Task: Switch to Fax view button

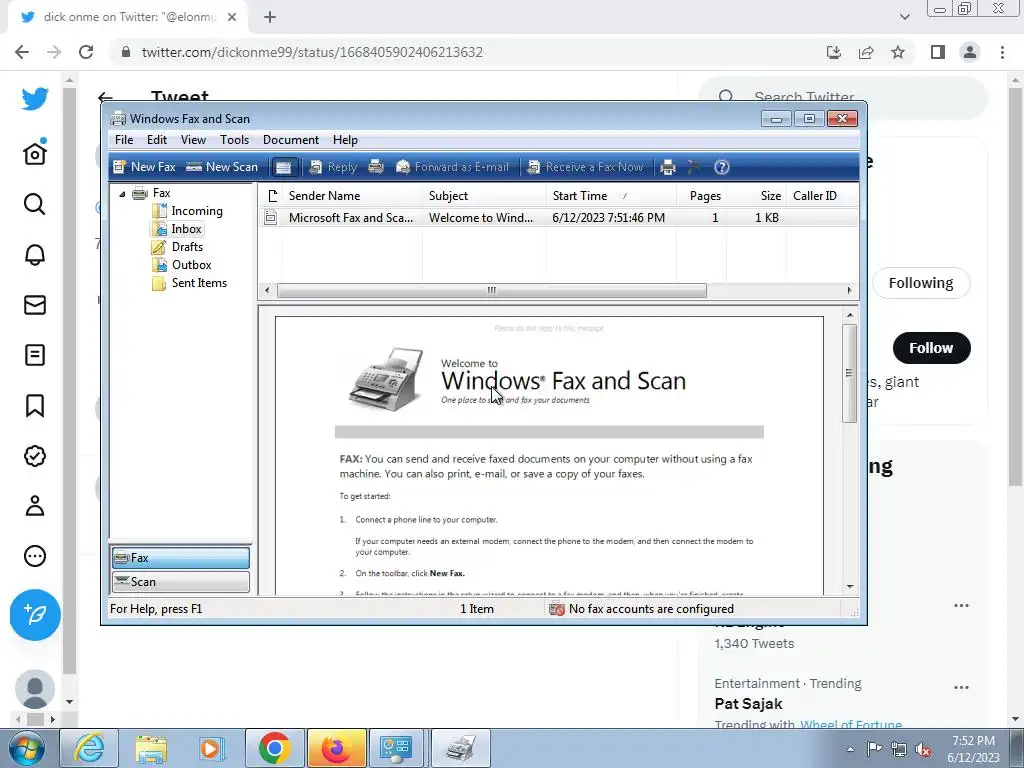Action: point(180,558)
